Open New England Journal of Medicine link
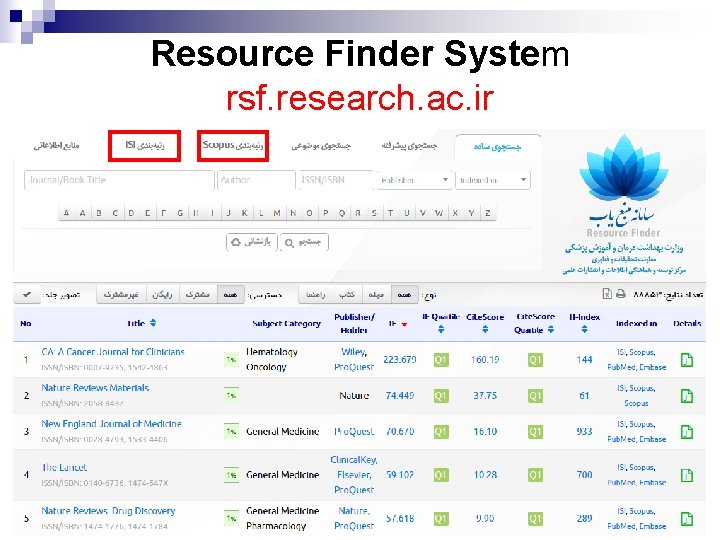The image size is (720, 540). (x=112, y=424)
